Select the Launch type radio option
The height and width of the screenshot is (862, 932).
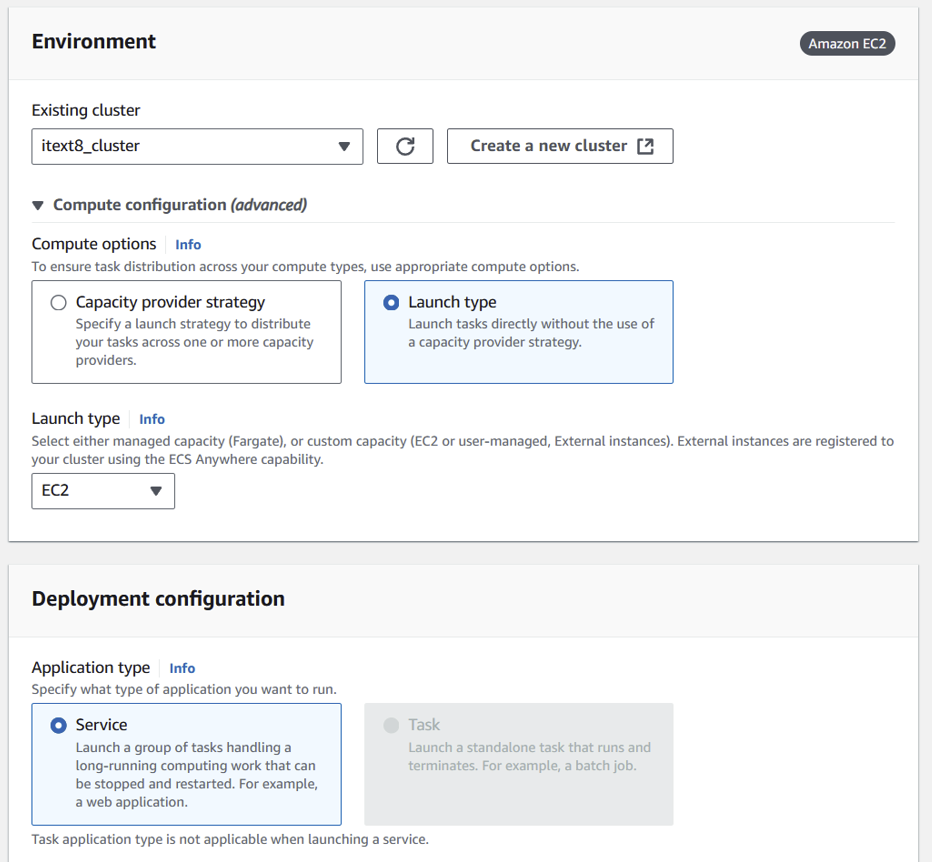(x=391, y=302)
